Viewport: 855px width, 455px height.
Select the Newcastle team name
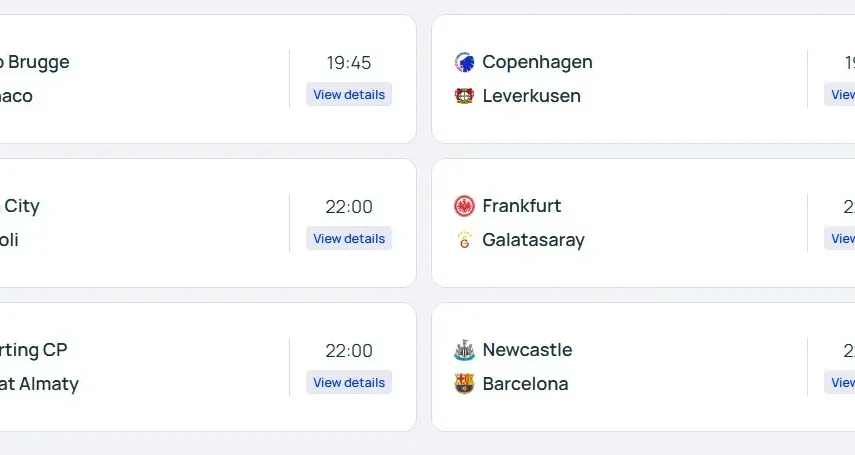pos(527,350)
